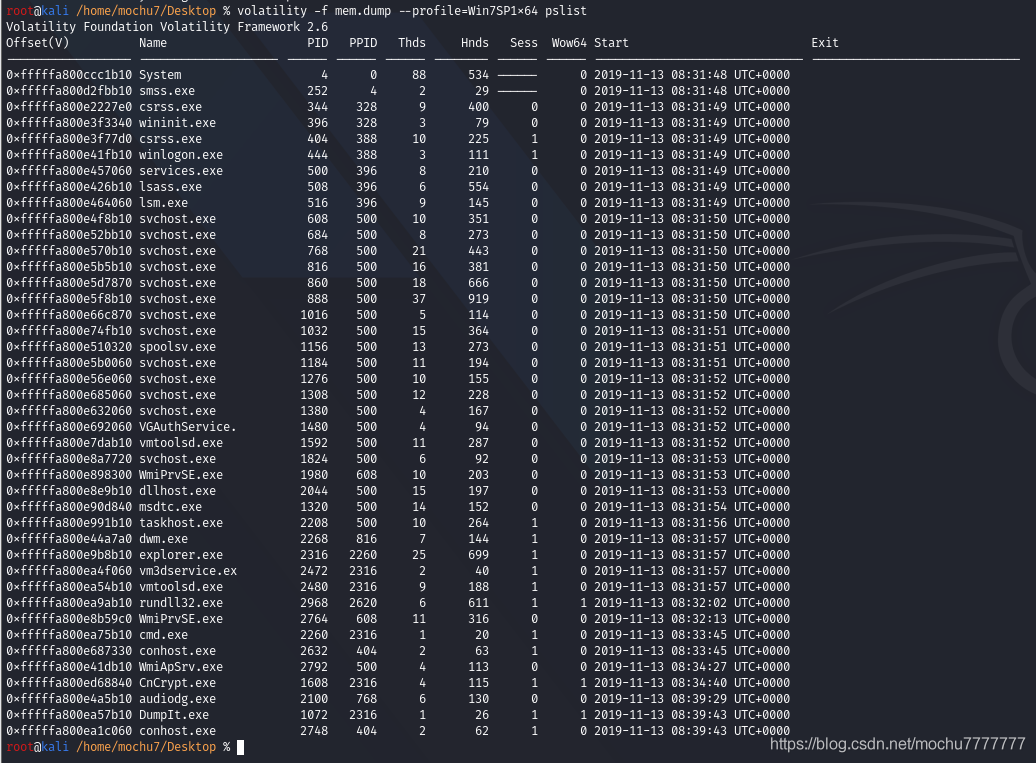
Task: Click the /home/mochu7/Desktop path in bottom prompt
Action: tap(146, 747)
